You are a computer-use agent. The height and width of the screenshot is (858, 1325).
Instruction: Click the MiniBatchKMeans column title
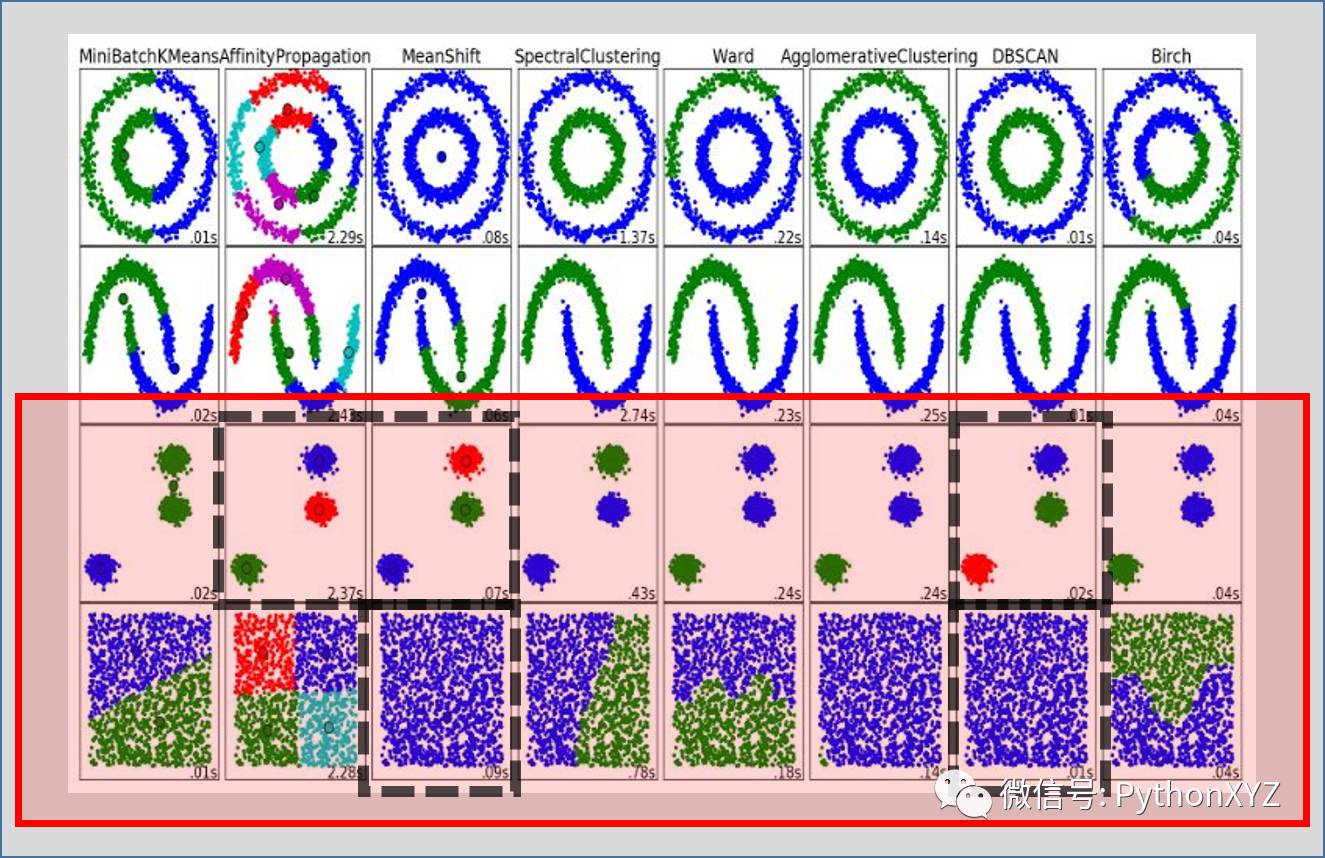coord(149,57)
